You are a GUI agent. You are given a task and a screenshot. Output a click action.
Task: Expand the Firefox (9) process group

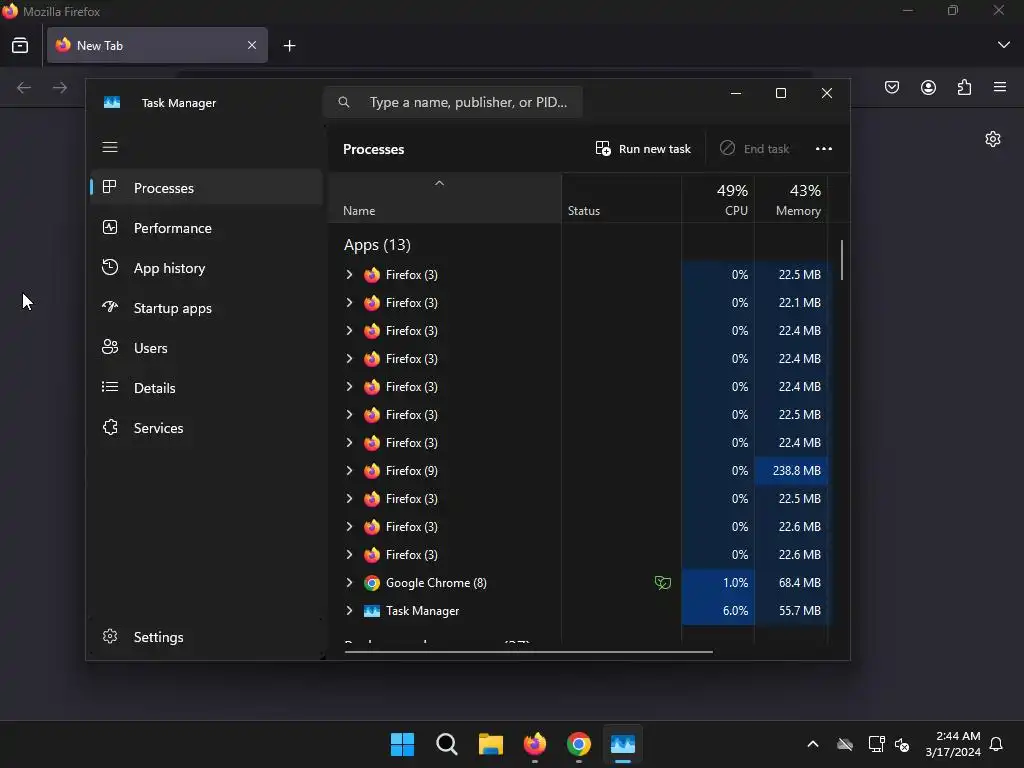349,471
